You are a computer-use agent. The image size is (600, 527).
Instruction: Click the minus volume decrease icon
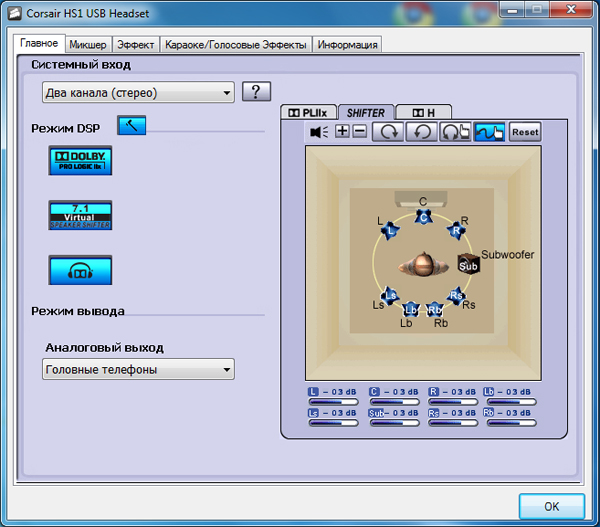coord(359,131)
